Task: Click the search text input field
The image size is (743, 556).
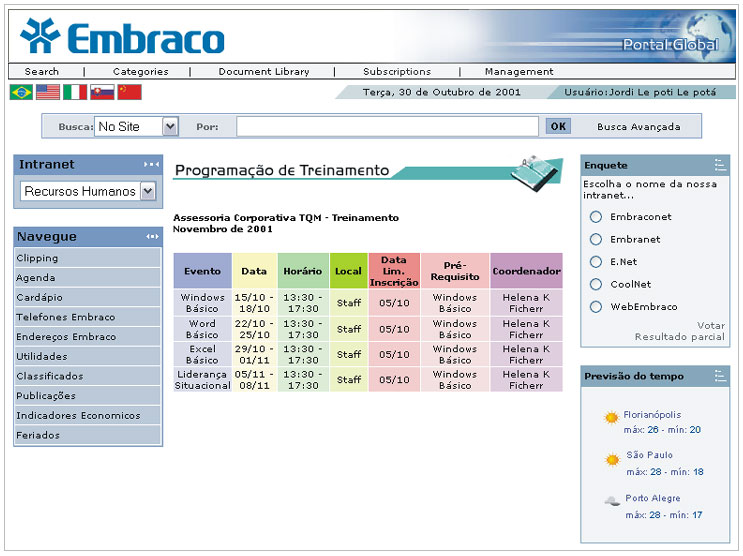Action: click(387, 127)
